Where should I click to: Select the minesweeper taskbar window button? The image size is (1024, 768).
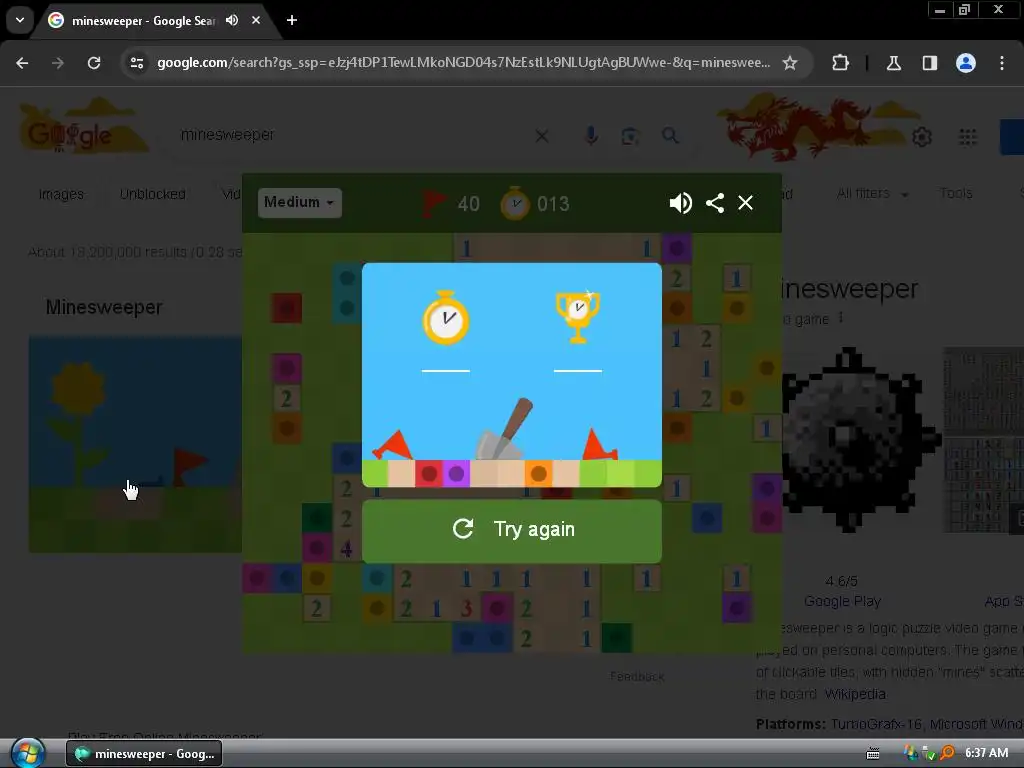[144, 754]
